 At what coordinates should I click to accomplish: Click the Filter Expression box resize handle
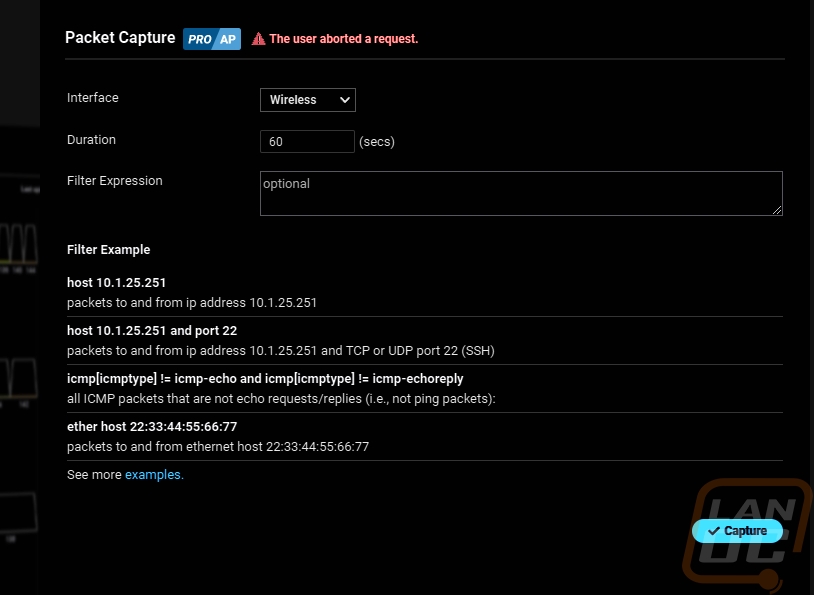777,210
